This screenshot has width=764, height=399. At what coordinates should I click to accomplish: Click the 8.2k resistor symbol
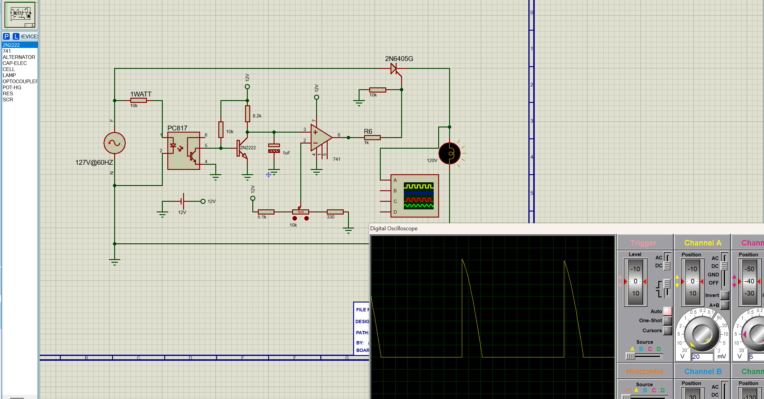[x=248, y=114]
